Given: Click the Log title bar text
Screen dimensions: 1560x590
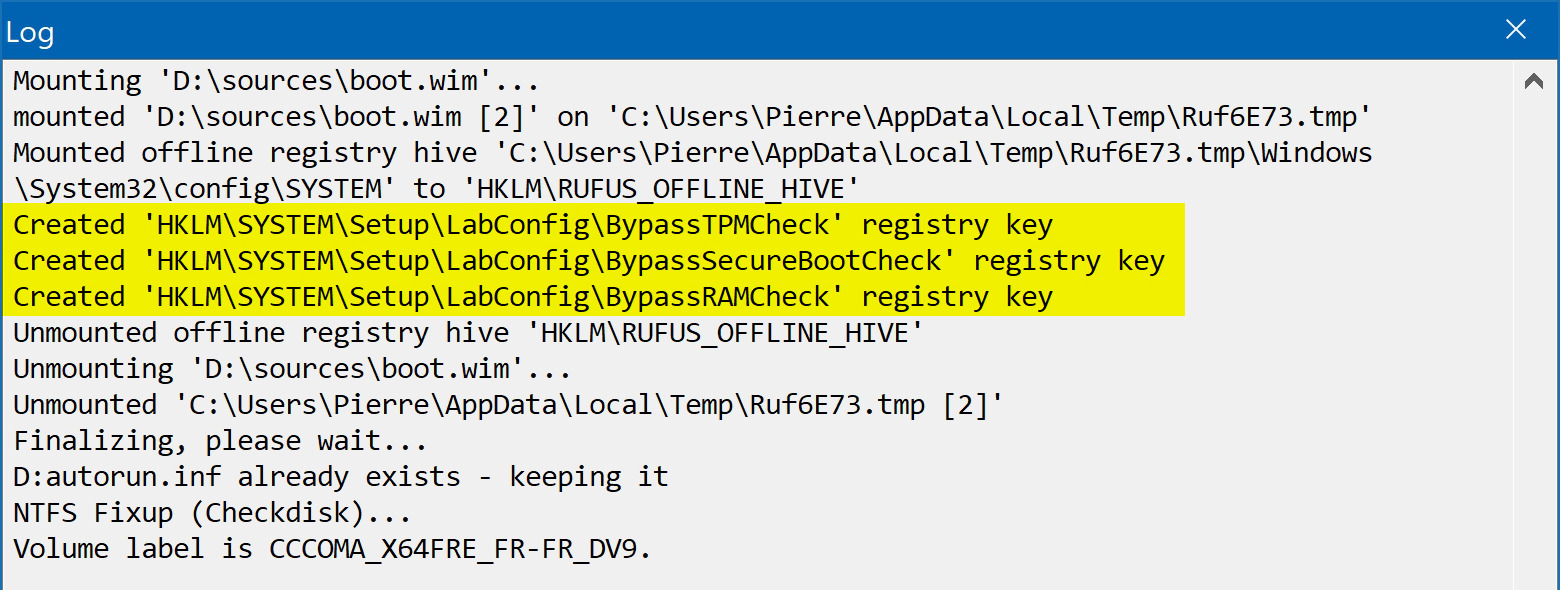Looking at the screenshot, I should pyautogui.click(x=29, y=32).
